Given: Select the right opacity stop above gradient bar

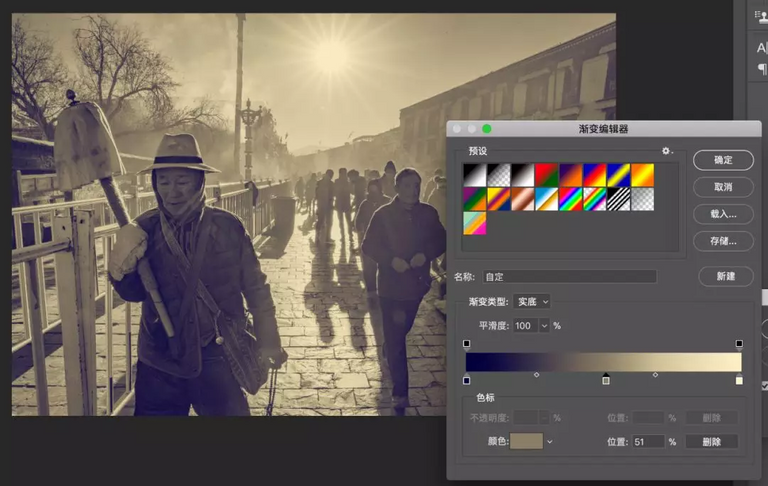Looking at the screenshot, I should (x=739, y=344).
